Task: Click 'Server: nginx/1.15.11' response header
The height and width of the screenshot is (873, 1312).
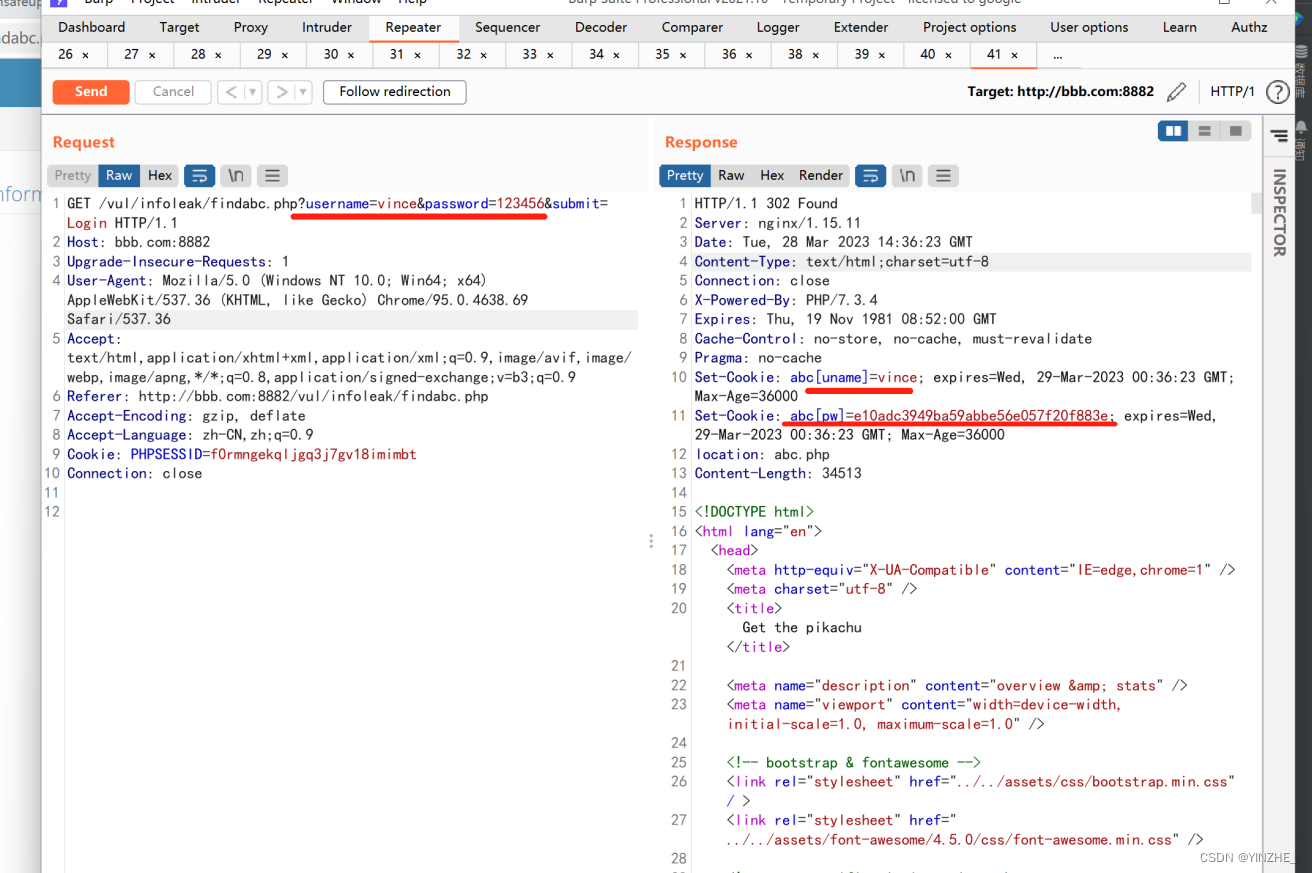Action: pyautogui.click(x=778, y=223)
